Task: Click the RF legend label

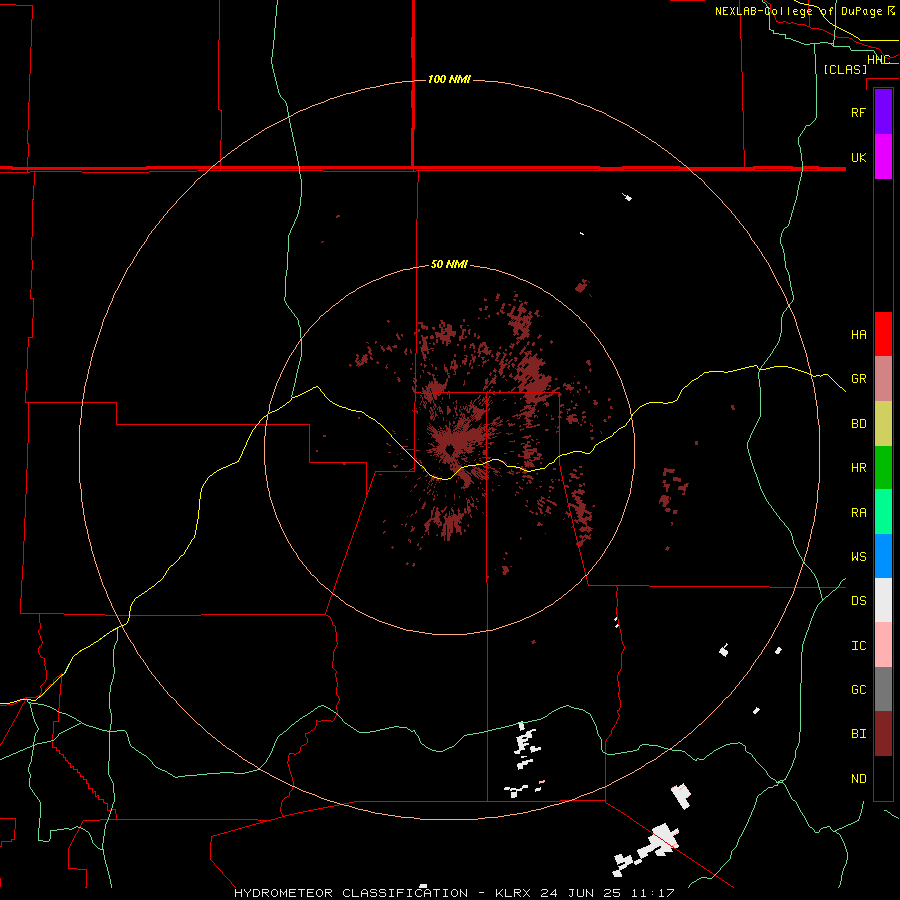Action: point(858,112)
